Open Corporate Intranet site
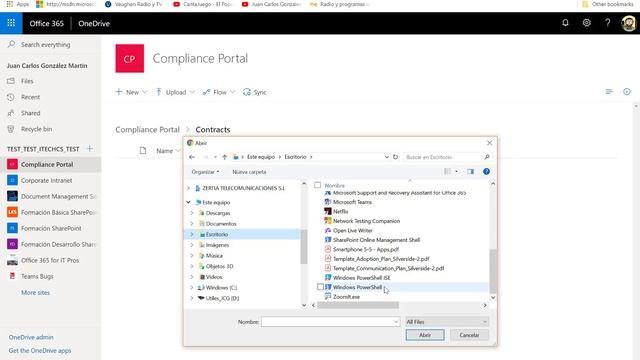This screenshot has width=640, height=360. pyautogui.click(x=46, y=180)
